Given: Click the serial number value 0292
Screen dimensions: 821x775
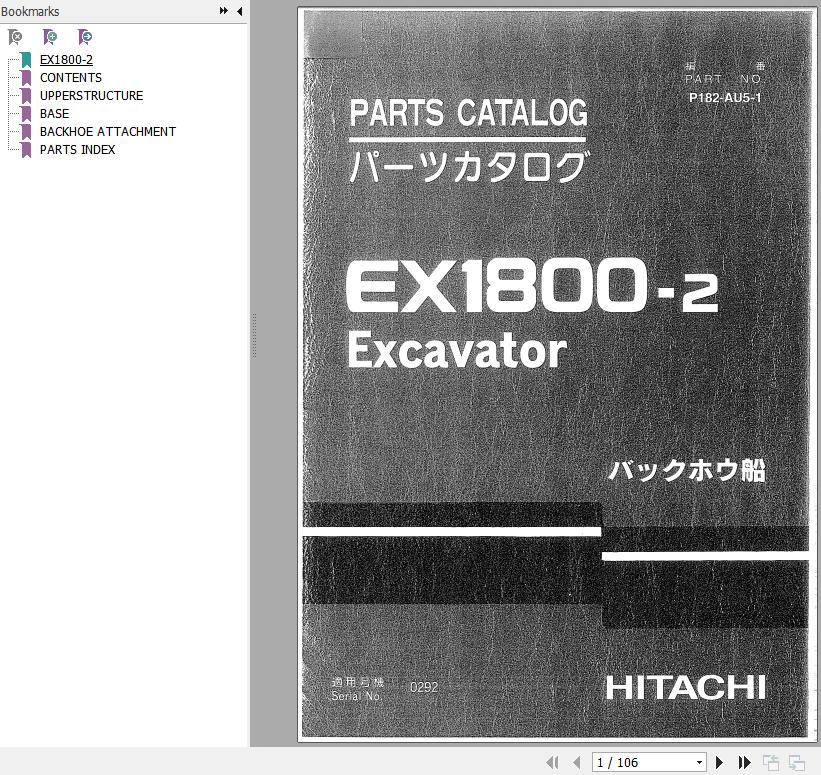Looking at the screenshot, I should (x=424, y=687).
